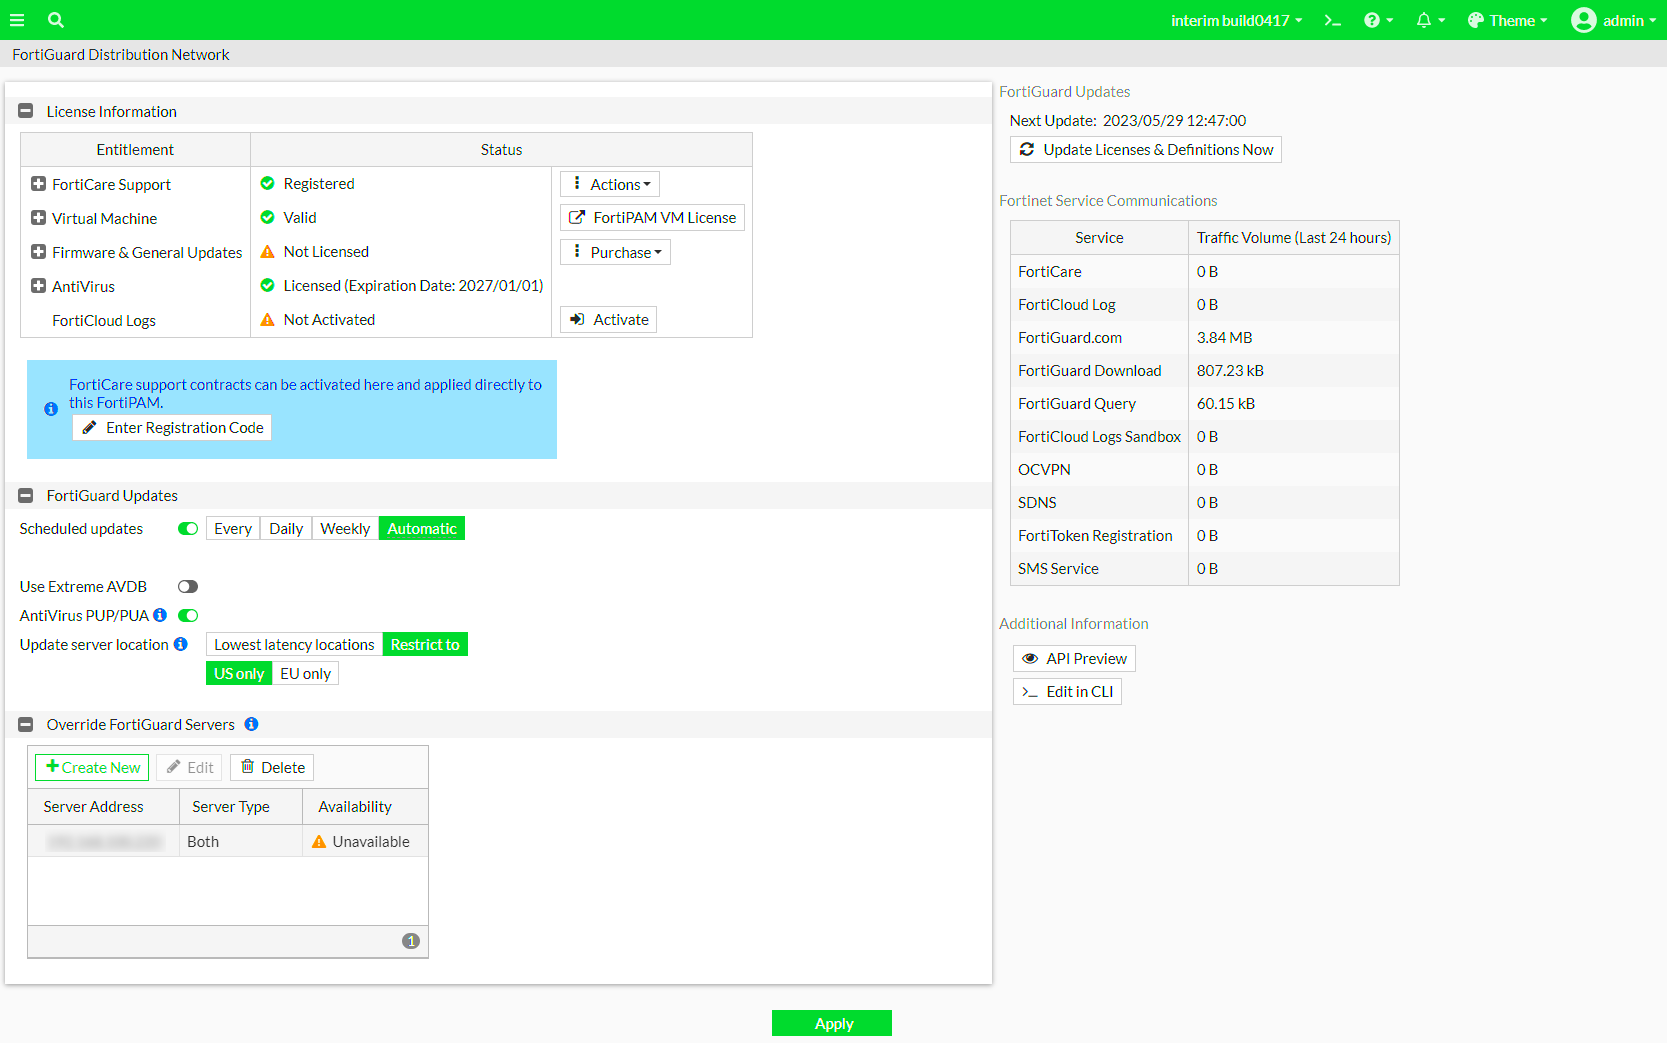Click the server count badge showing 1
The height and width of the screenshot is (1043, 1667).
click(411, 941)
